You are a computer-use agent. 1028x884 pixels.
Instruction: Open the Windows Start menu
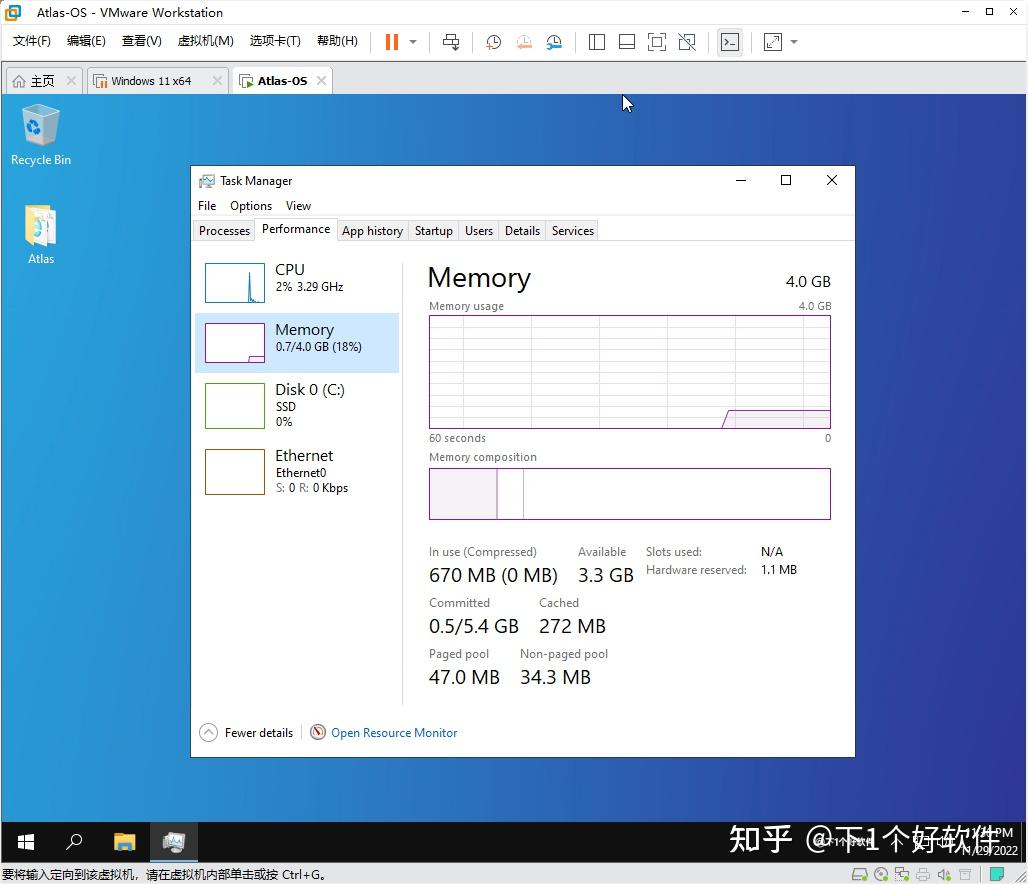[x=26, y=842]
